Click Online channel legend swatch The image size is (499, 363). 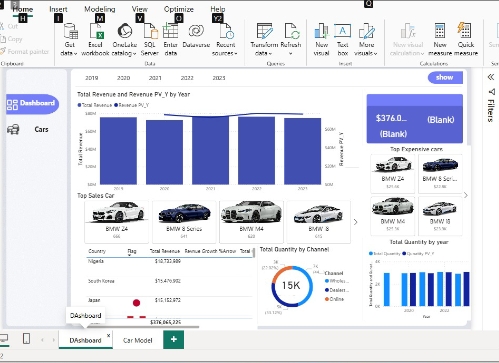327,299
